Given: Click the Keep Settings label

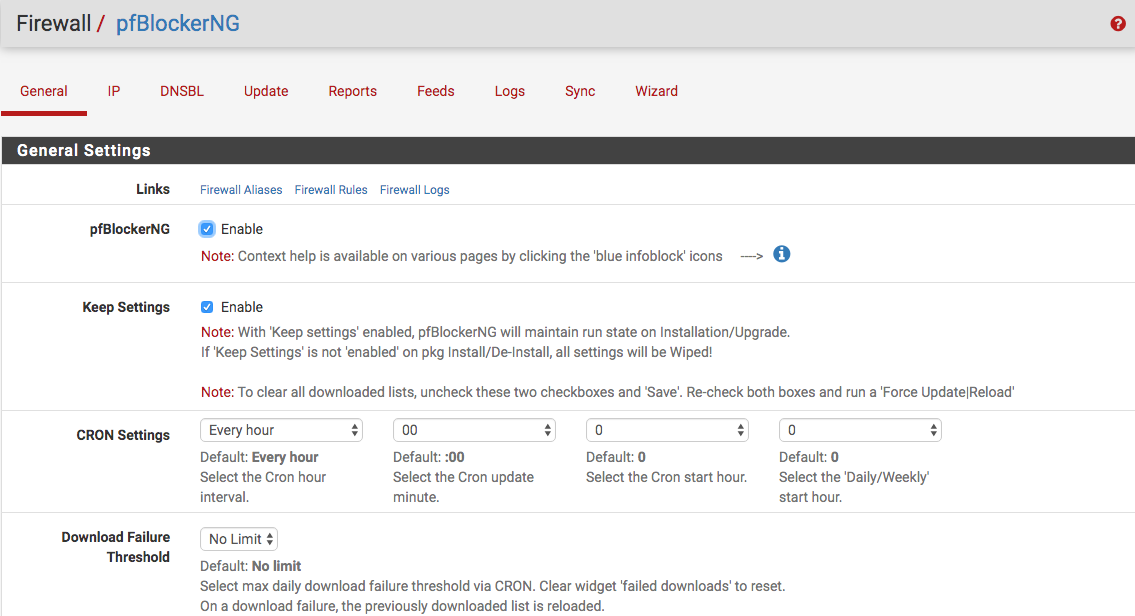Looking at the screenshot, I should 126,307.
